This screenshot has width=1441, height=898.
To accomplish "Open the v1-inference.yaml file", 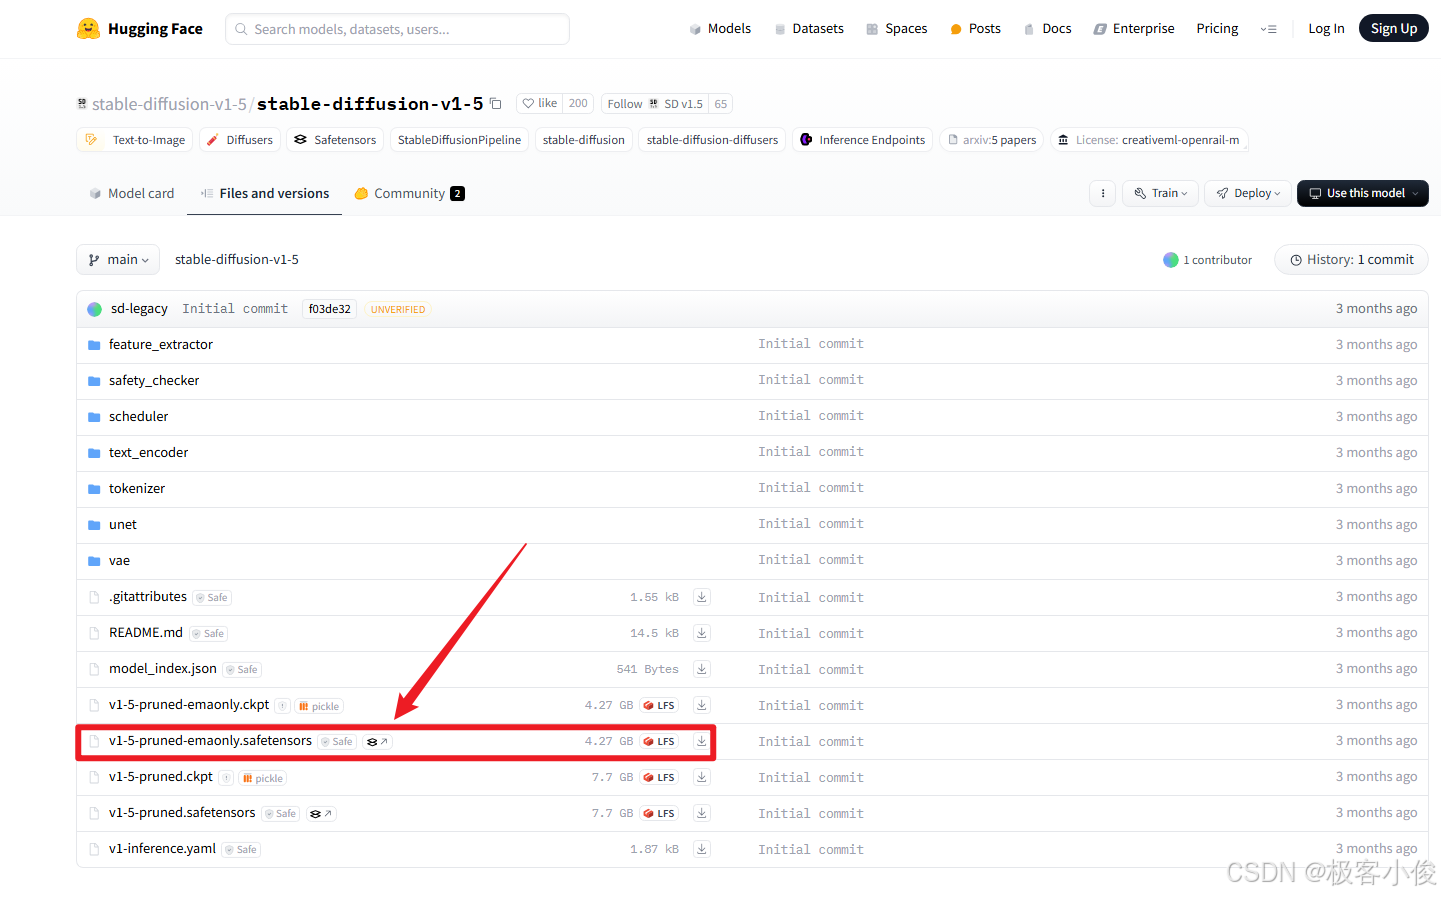I will (162, 849).
